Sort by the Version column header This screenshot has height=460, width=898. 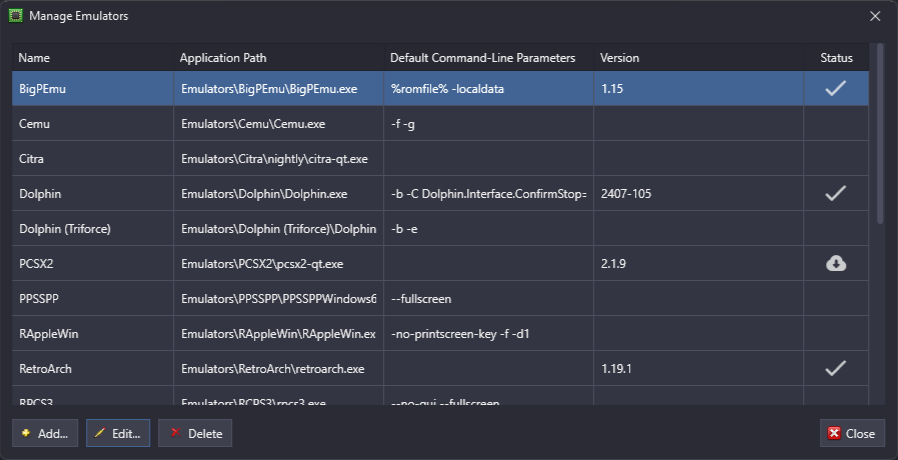point(698,58)
